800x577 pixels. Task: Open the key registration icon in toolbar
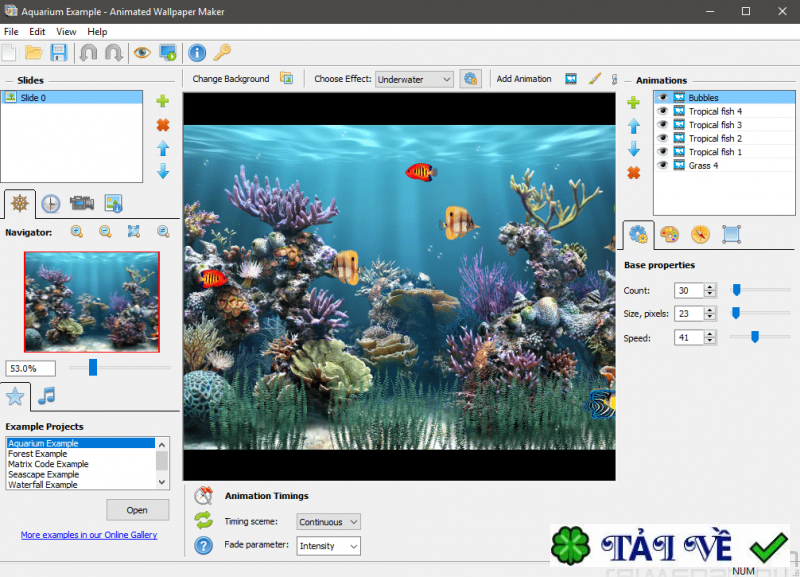tap(222, 53)
